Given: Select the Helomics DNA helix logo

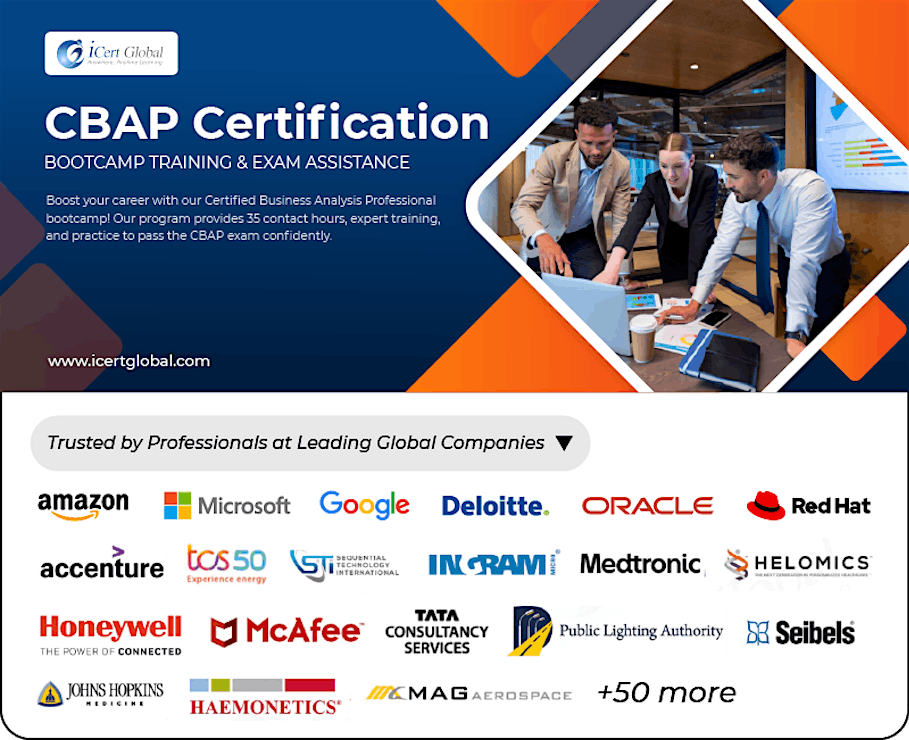Looking at the screenshot, I should click(796, 562).
